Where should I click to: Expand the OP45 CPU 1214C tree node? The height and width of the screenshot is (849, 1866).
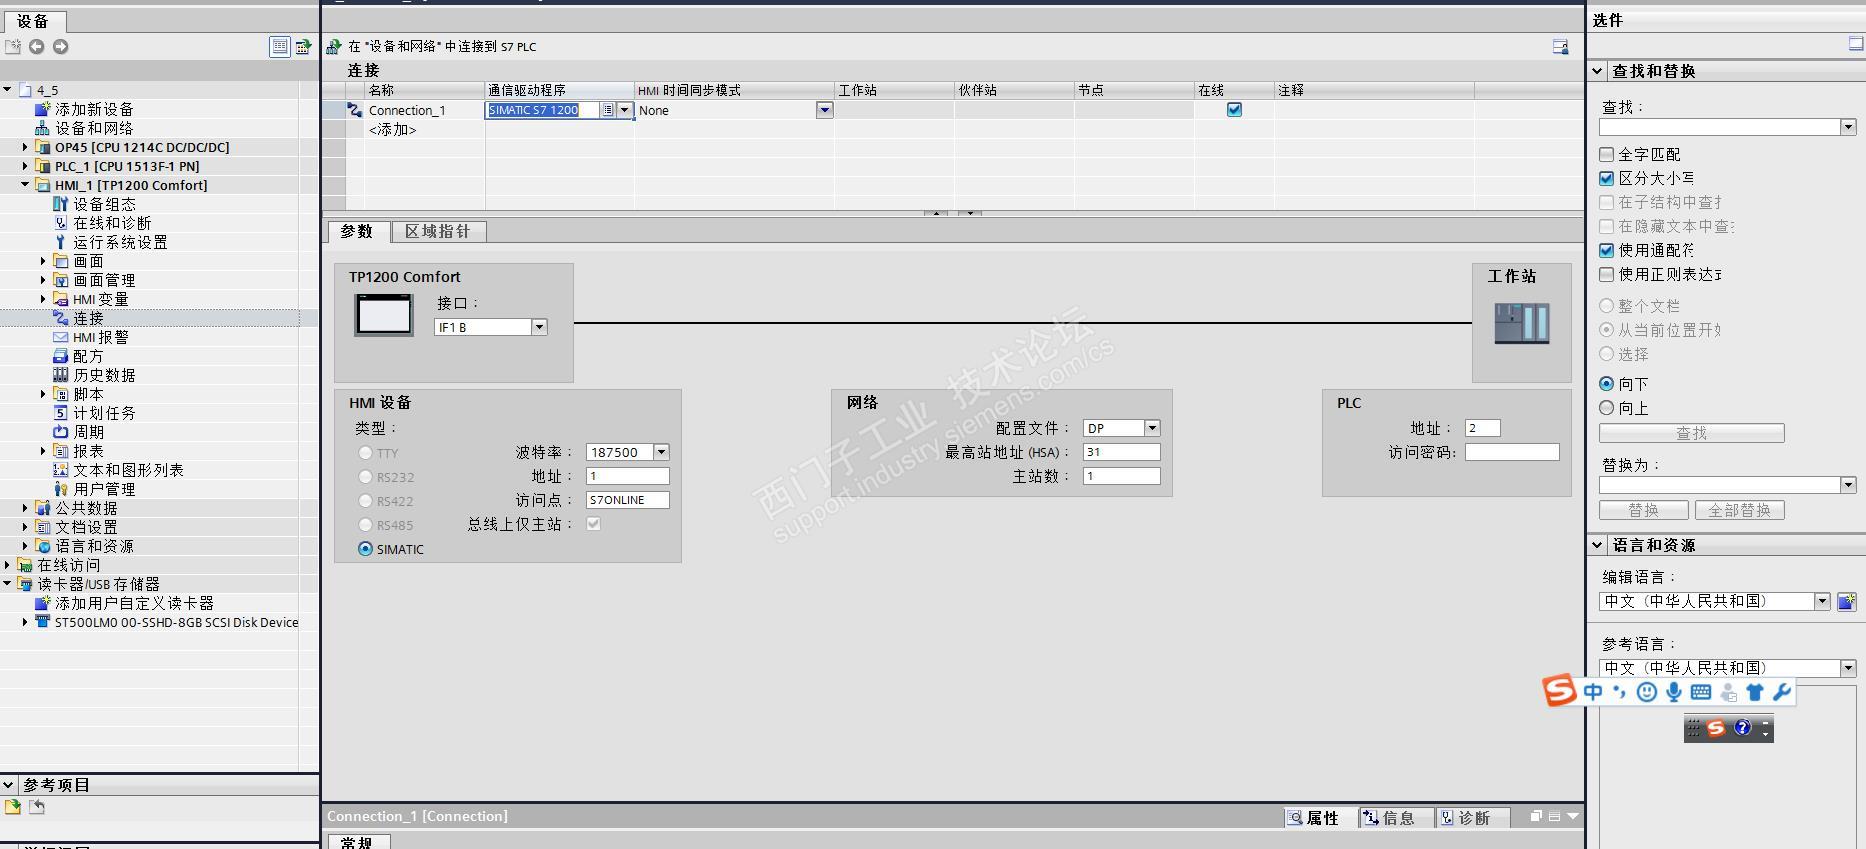coord(25,147)
